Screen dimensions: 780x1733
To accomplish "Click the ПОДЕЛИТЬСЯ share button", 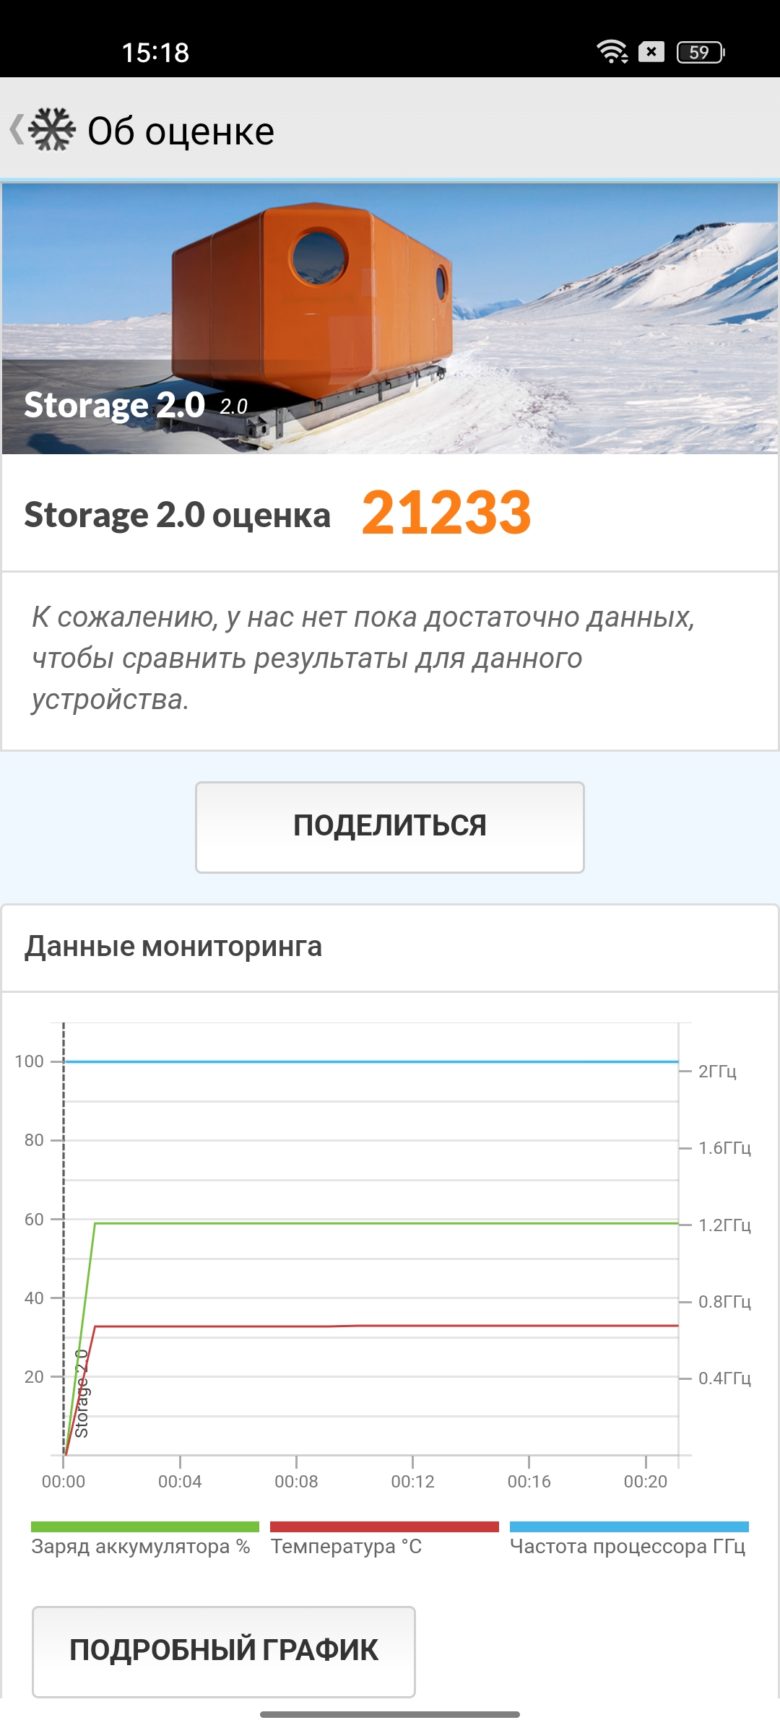I will pyautogui.click(x=390, y=827).
